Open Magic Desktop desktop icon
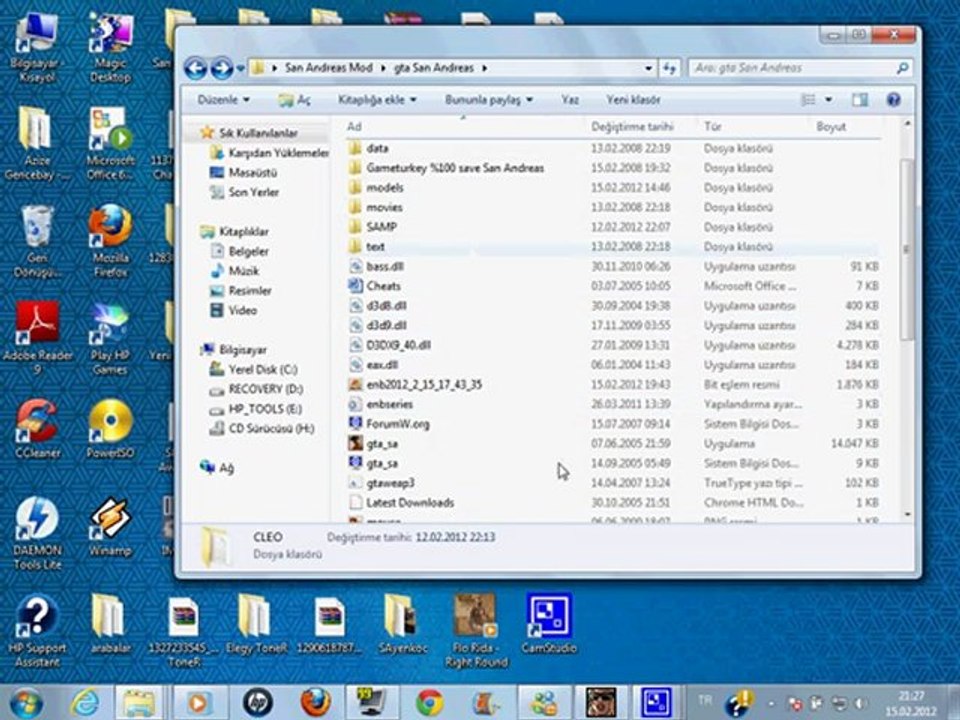This screenshot has width=960, height=720. [x=110, y=48]
